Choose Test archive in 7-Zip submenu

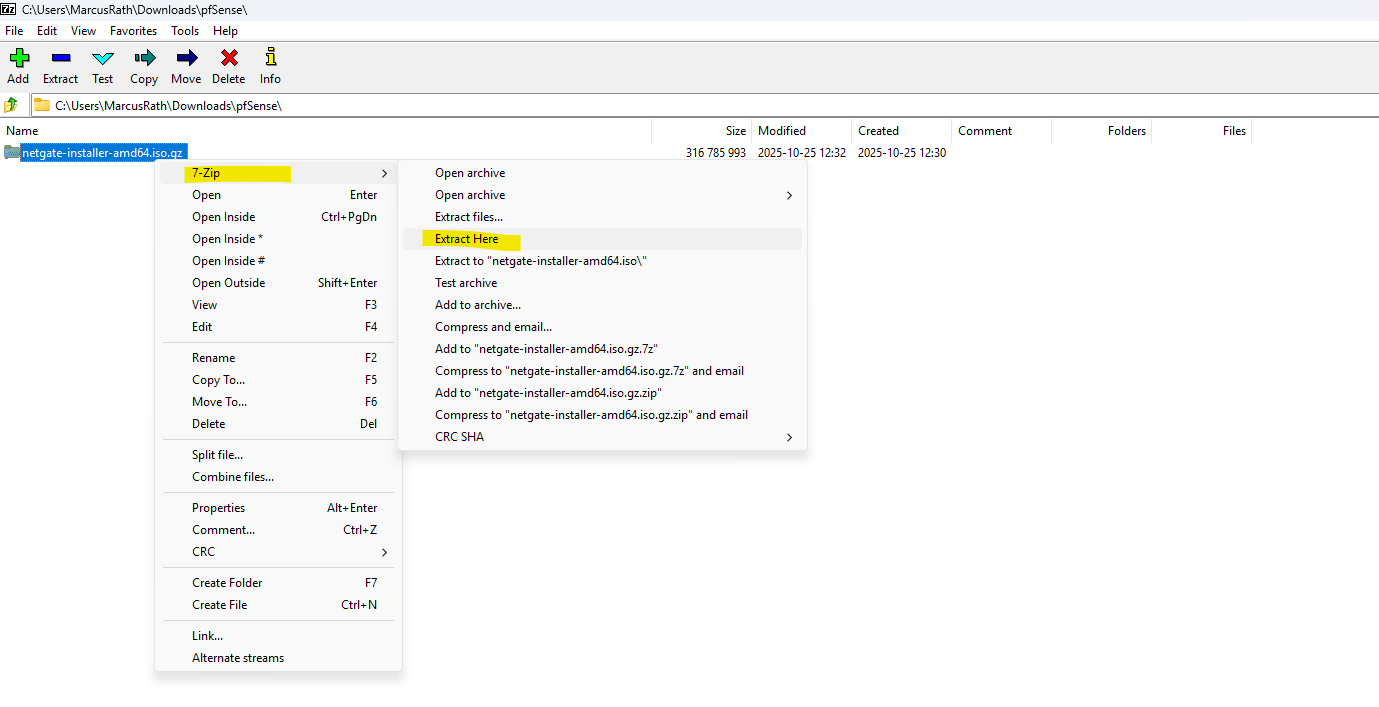tap(466, 283)
